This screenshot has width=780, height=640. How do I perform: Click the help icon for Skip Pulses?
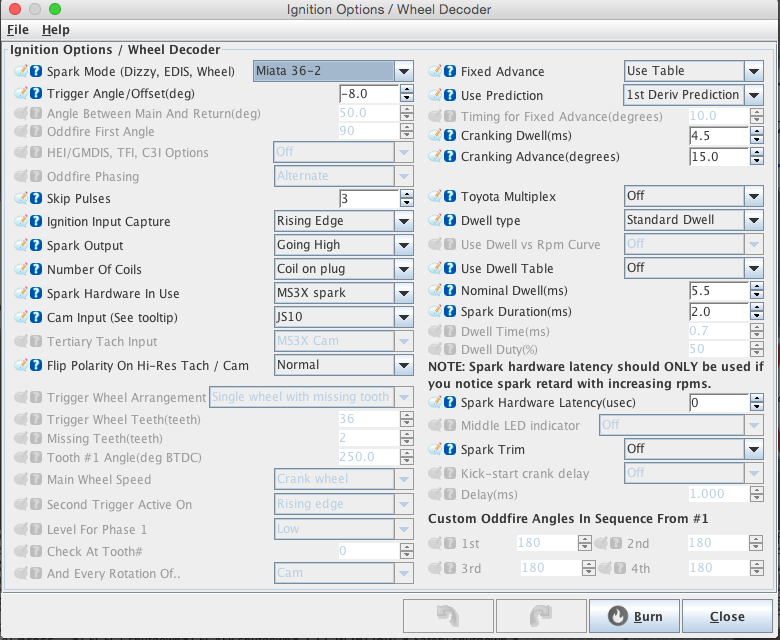(36, 198)
